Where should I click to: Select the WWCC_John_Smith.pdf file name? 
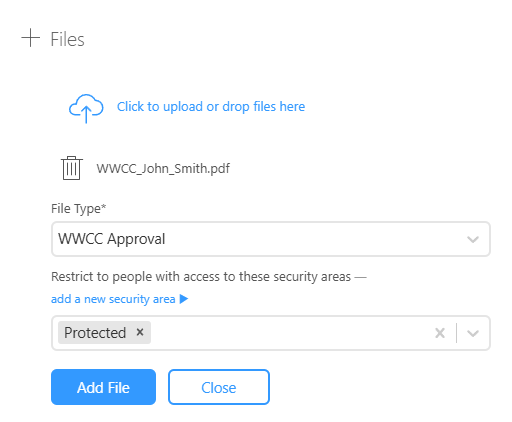click(x=163, y=169)
